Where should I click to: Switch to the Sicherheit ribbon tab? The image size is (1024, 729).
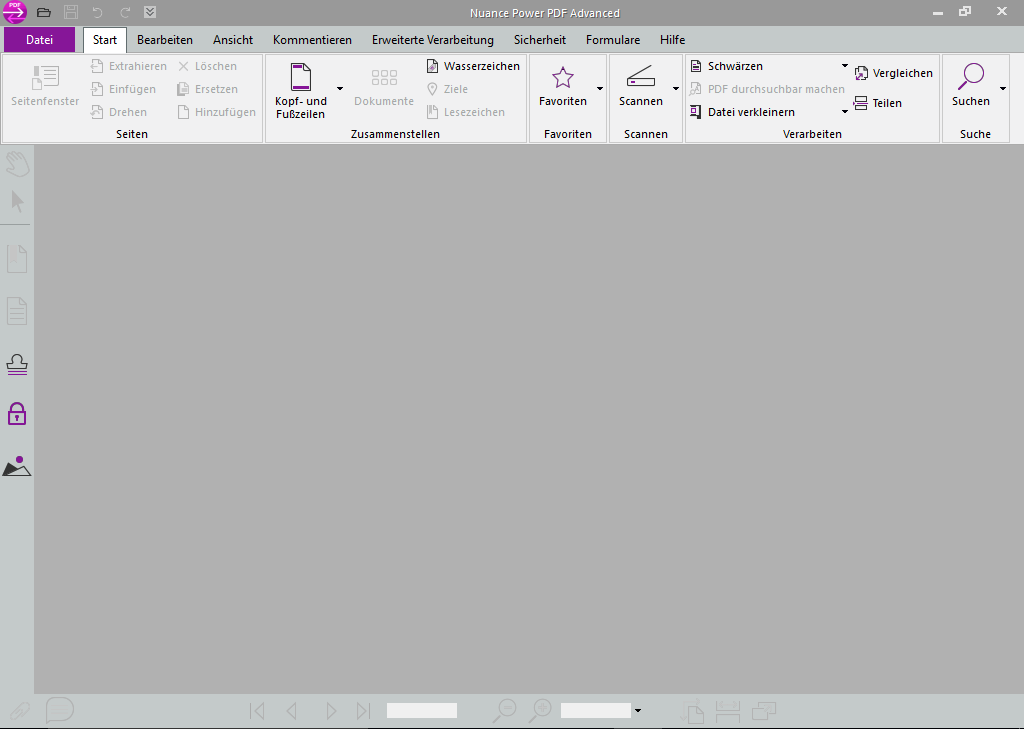coord(540,40)
